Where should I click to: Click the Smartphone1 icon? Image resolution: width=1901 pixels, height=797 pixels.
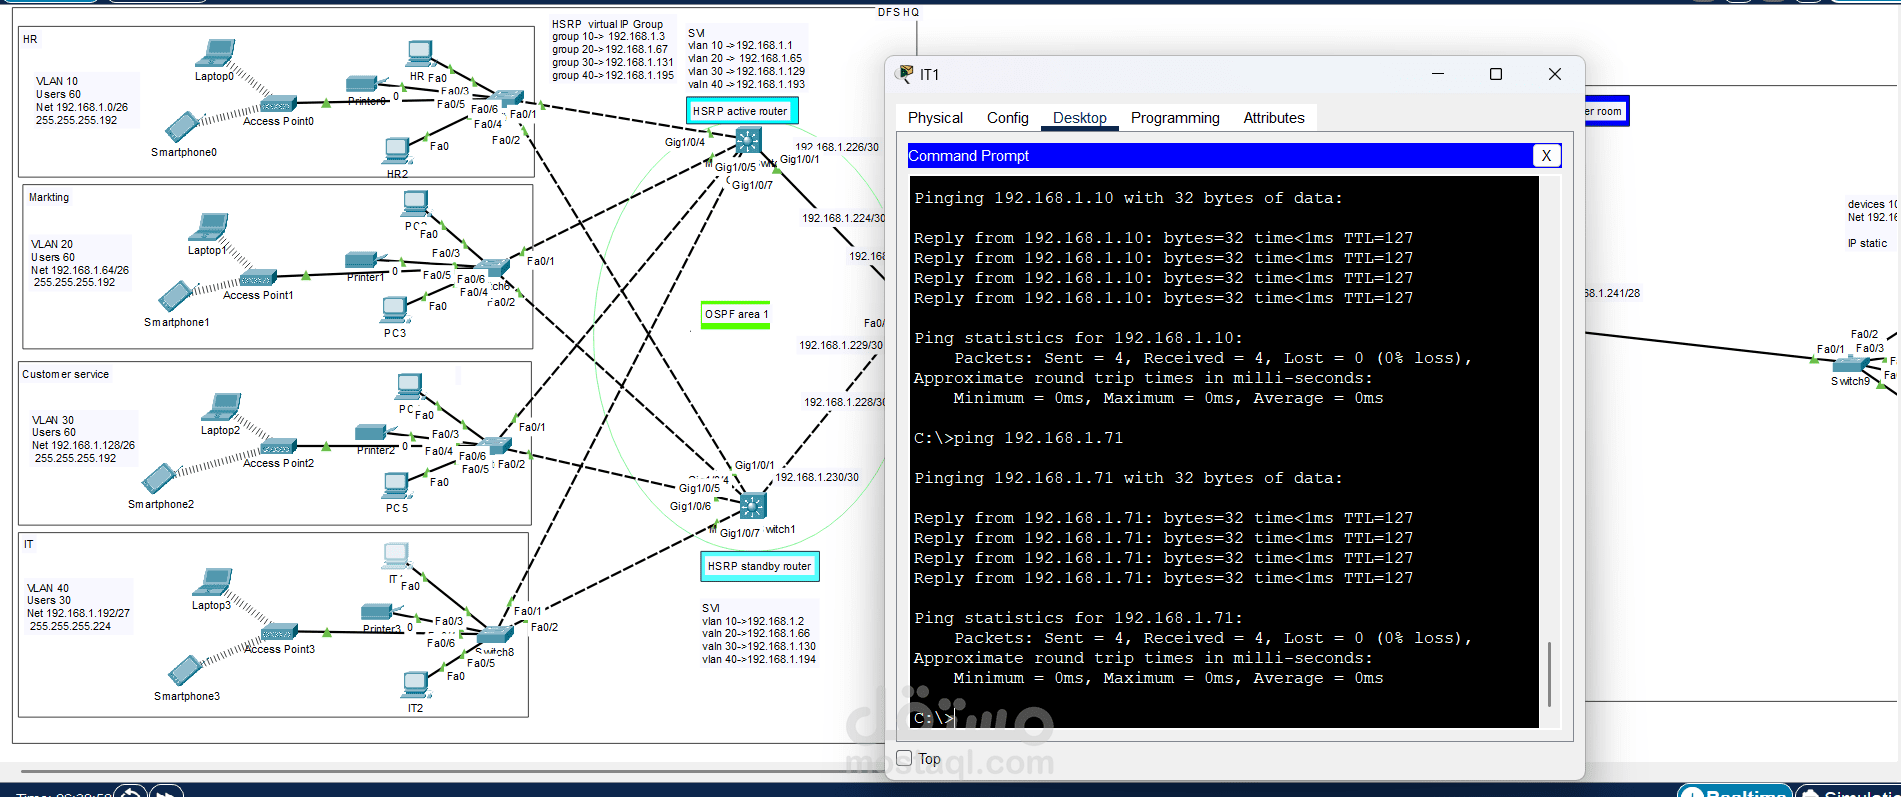click(x=175, y=296)
